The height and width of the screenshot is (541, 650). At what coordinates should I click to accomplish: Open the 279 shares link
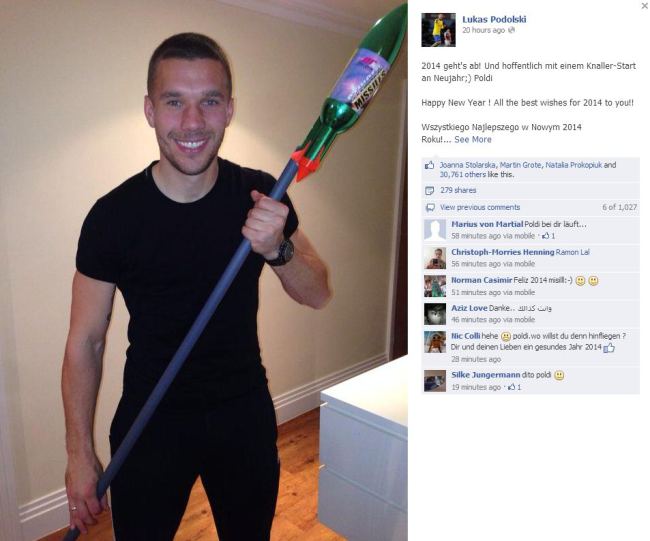(458, 190)
